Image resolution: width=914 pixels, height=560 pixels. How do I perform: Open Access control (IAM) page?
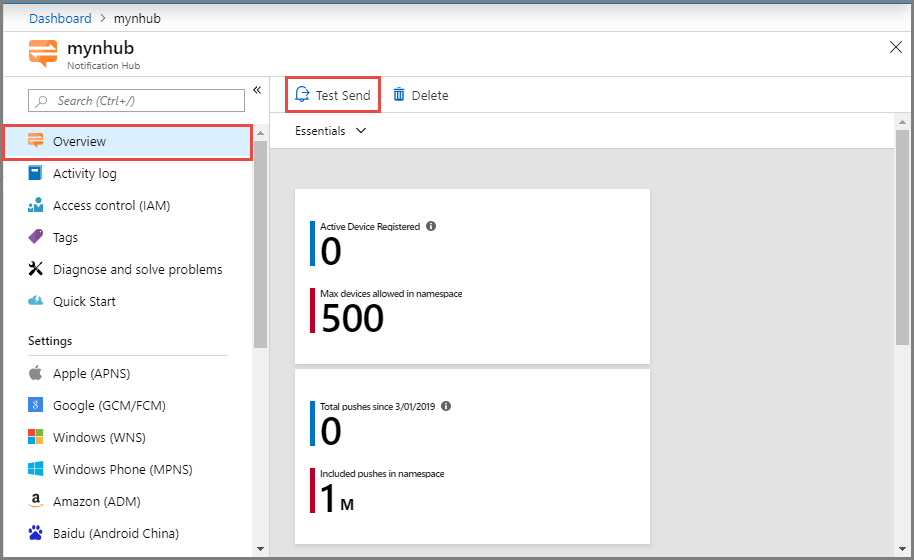[x=111, y=205]
